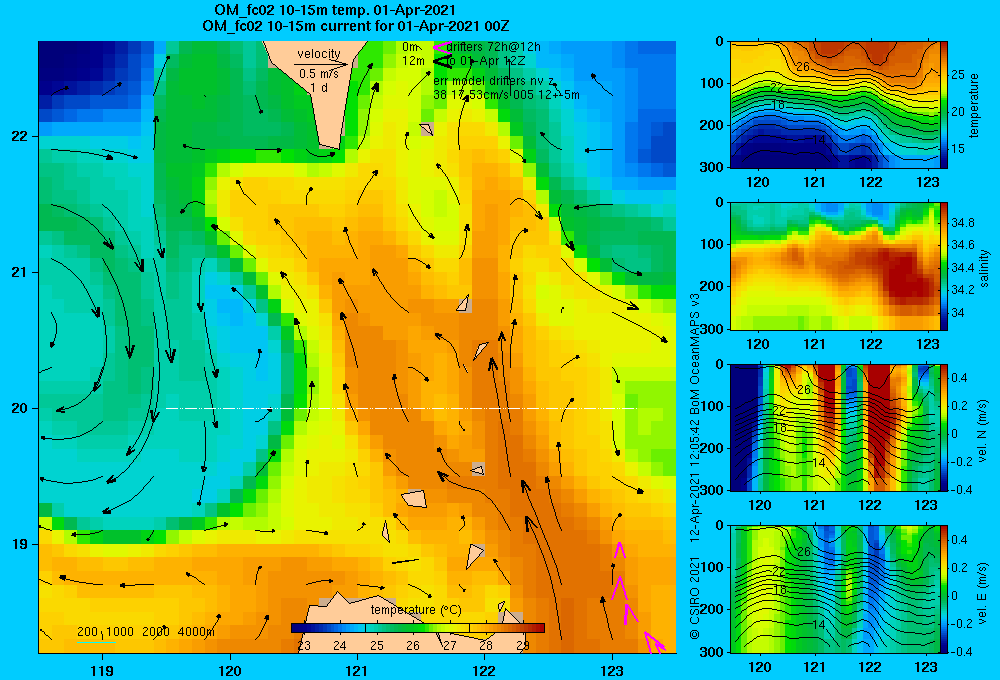The image size is (1000, 680).
Task: Select the northernmost magenta drifter arrow near 19N
Action: 619,550
